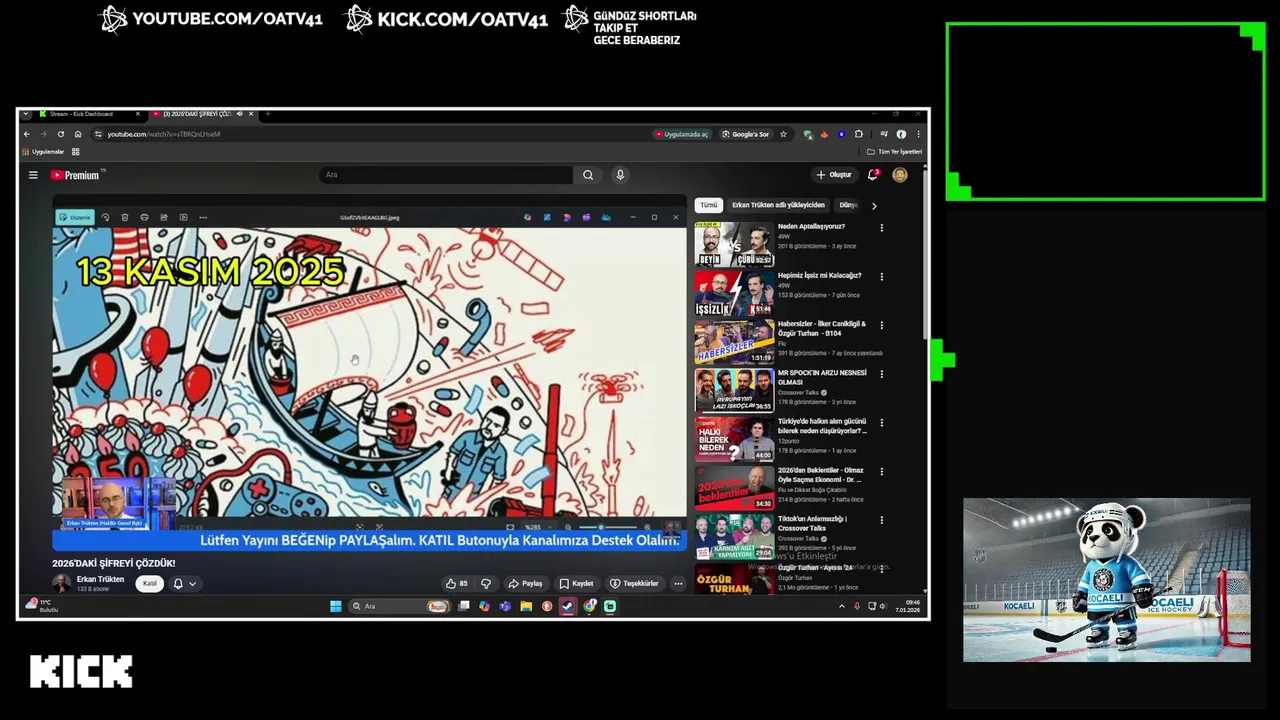
Task: Open more options for 2026'dan Beklentiler video
Action: point(882,471)
